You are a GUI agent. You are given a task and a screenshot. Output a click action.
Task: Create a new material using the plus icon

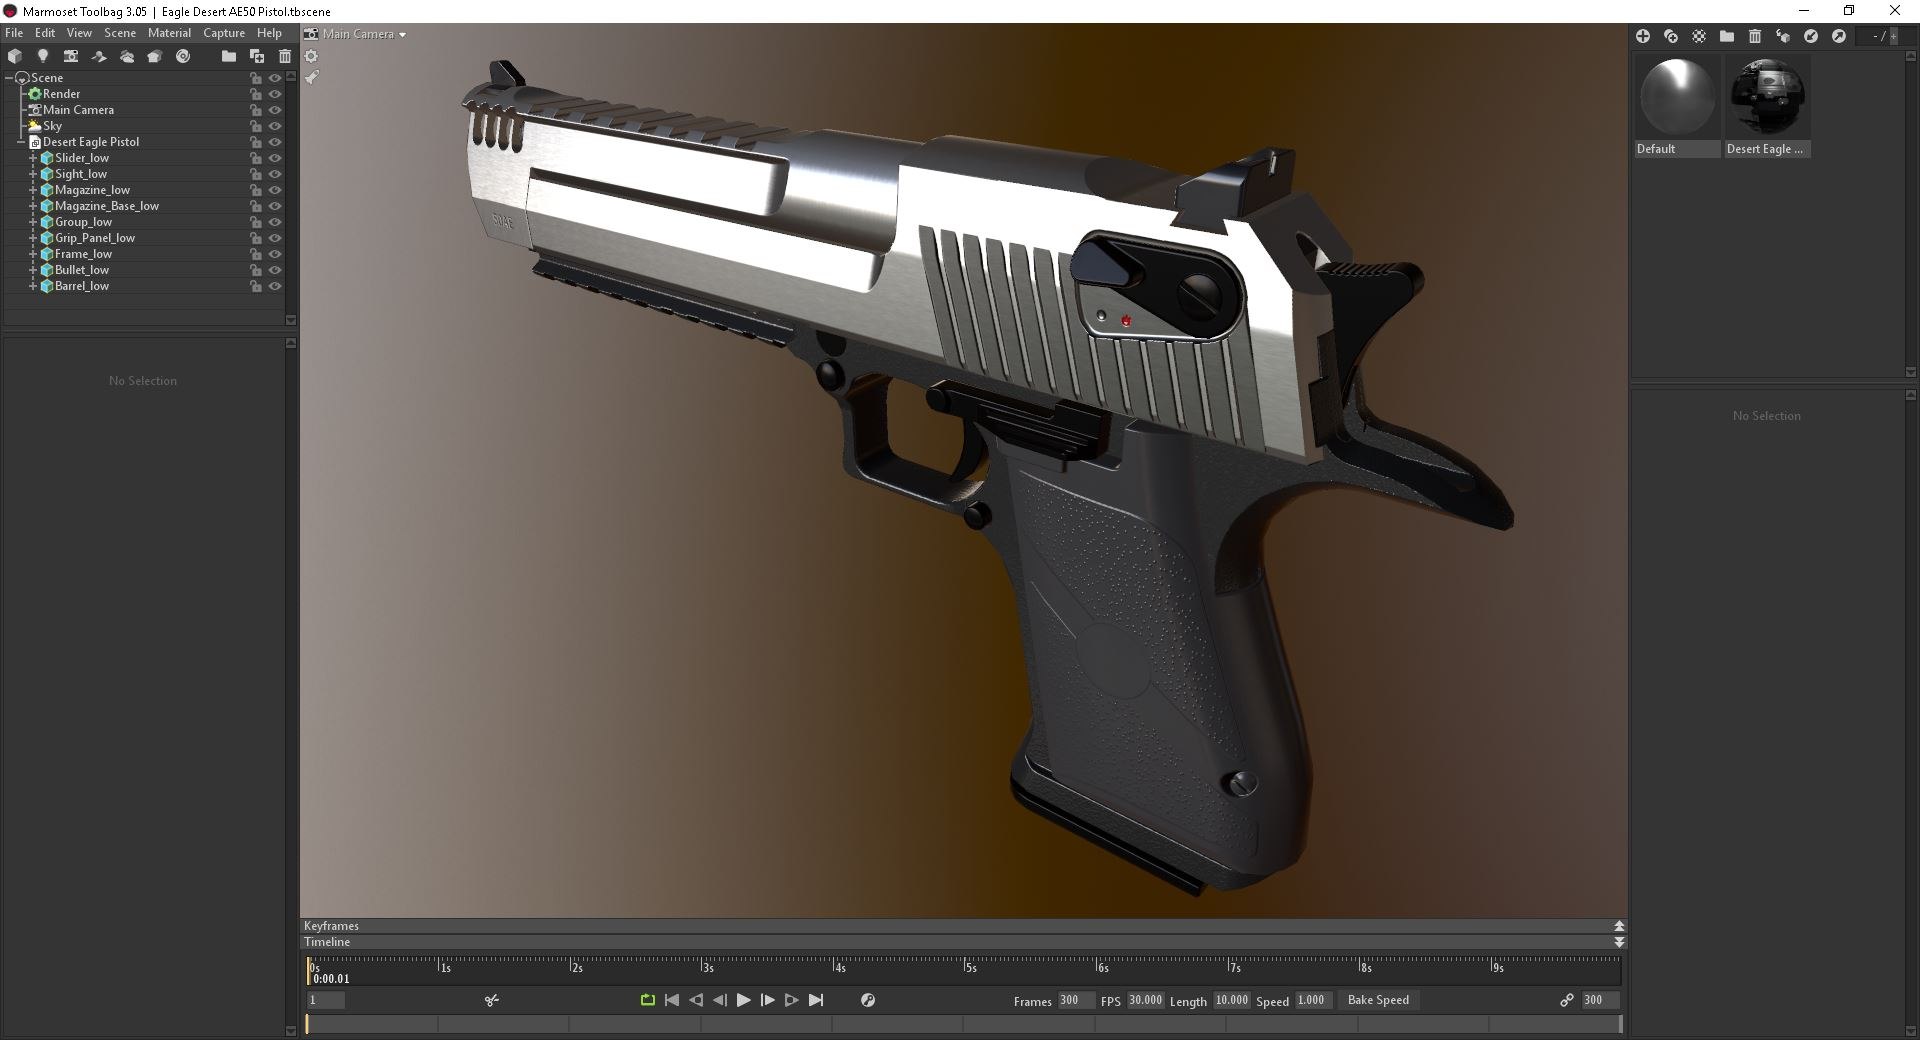[x=1643, y=36]
